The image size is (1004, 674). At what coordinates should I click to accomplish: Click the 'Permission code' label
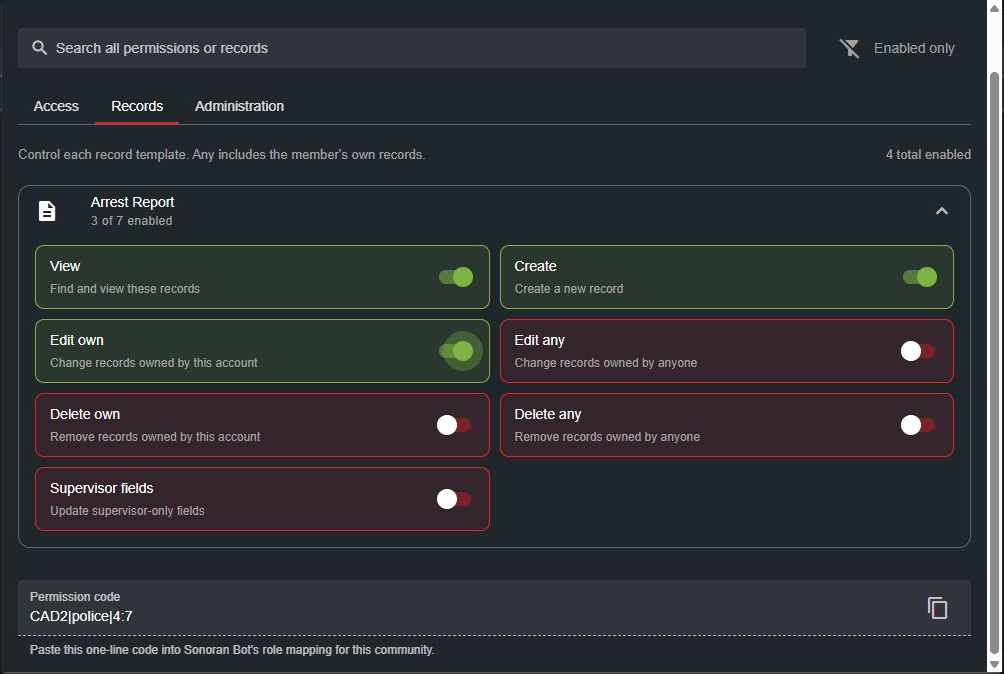[75, 597]
